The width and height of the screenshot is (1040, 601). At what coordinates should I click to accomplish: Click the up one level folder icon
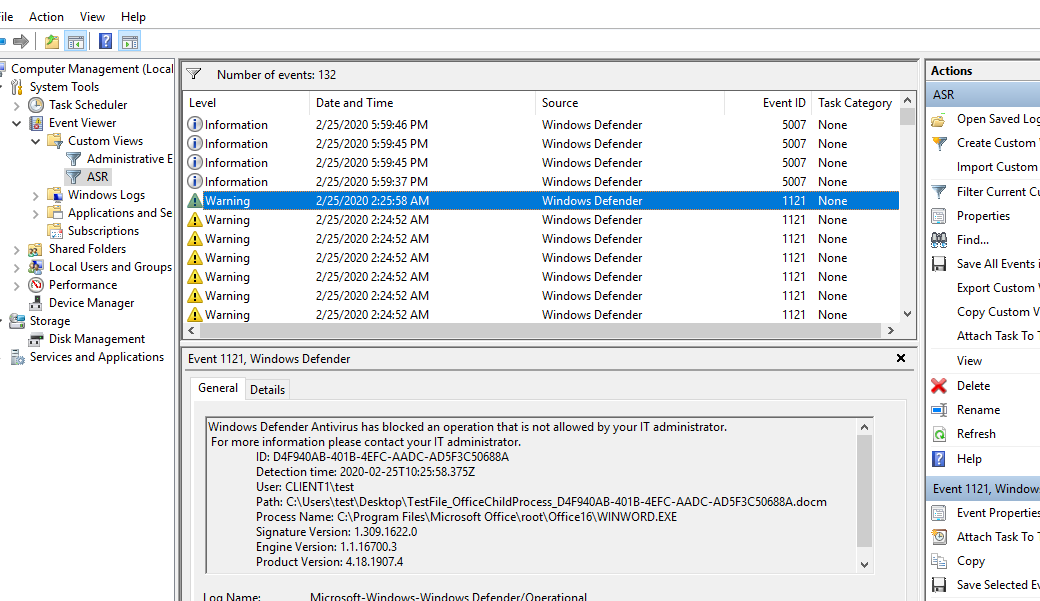point(52,42)
